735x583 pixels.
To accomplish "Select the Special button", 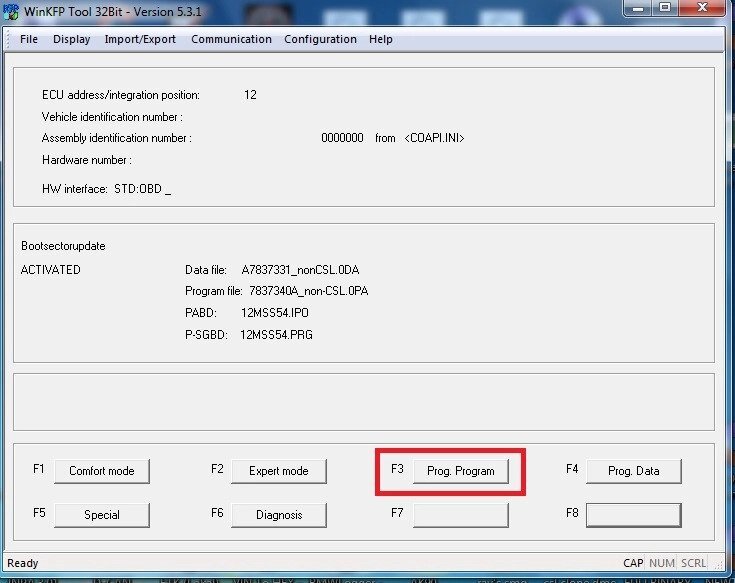I will click(102, 515).
